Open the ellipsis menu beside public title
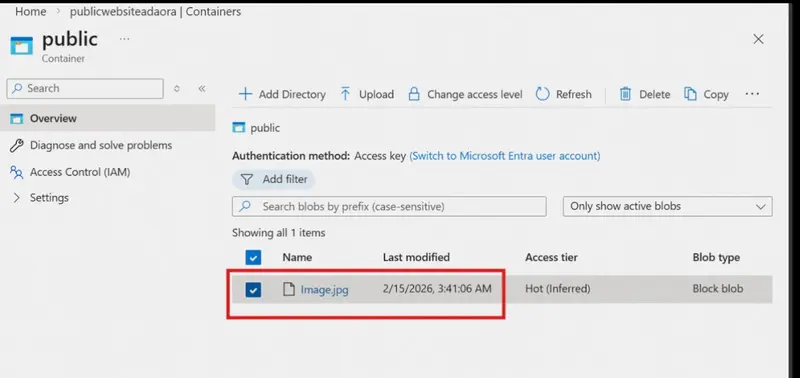 124,39
